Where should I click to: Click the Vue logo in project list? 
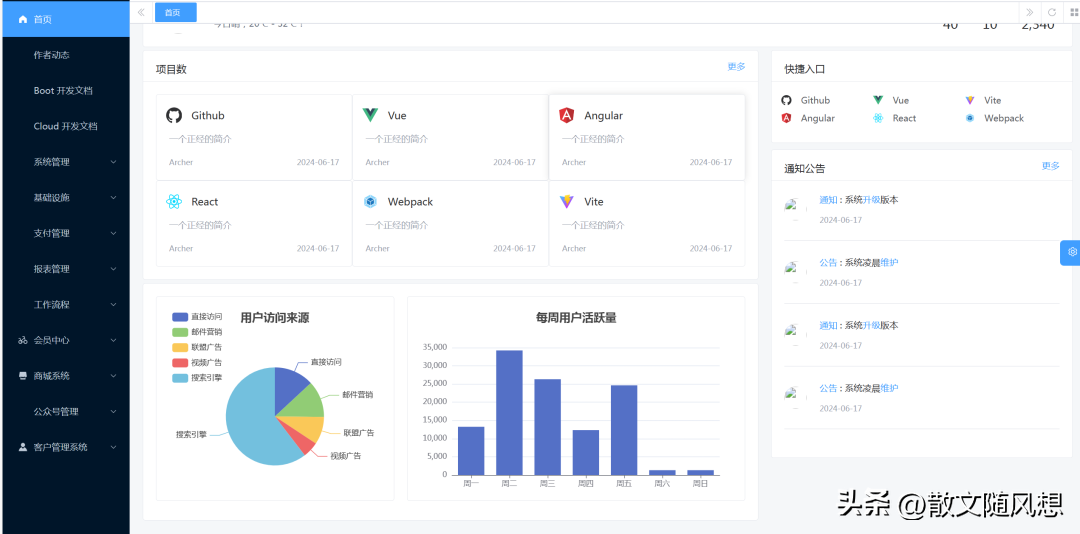click(371, 115)
